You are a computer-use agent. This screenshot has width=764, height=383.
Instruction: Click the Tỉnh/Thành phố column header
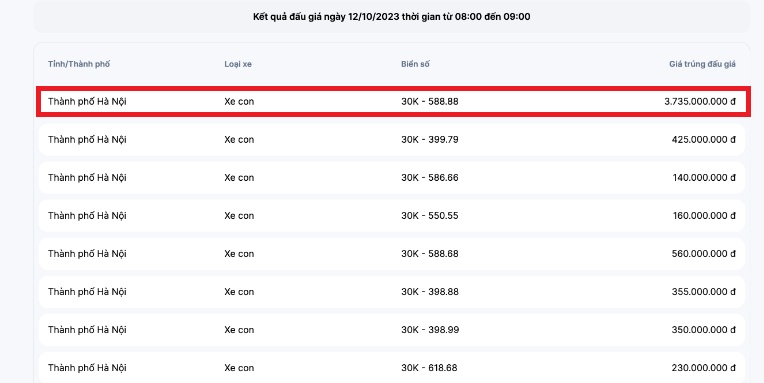tap(79, 64)
